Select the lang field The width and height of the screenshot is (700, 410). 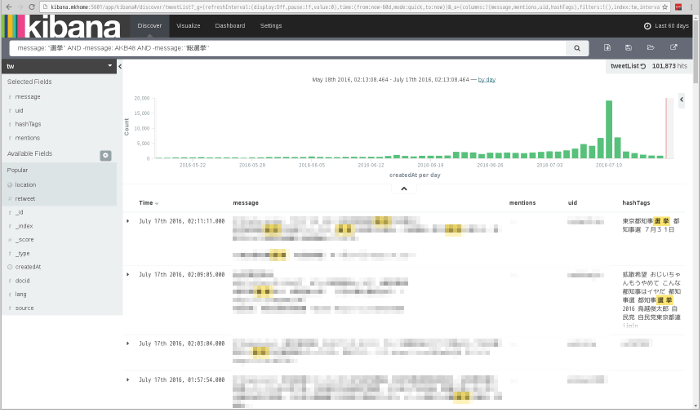[21, 294]
